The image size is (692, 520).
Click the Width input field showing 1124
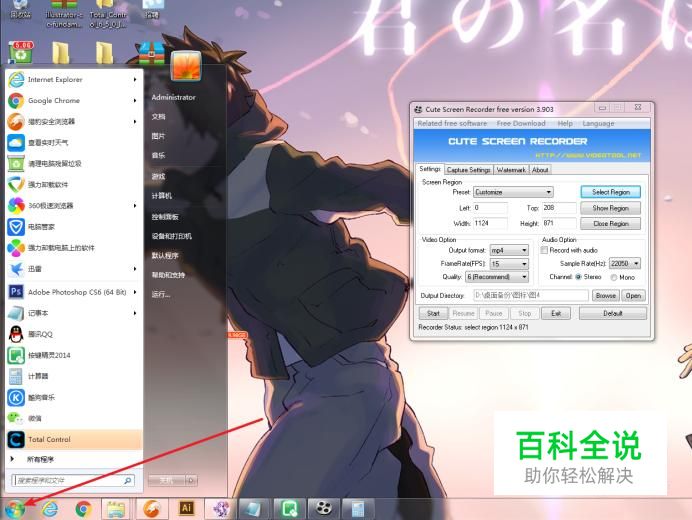(490, 223)
